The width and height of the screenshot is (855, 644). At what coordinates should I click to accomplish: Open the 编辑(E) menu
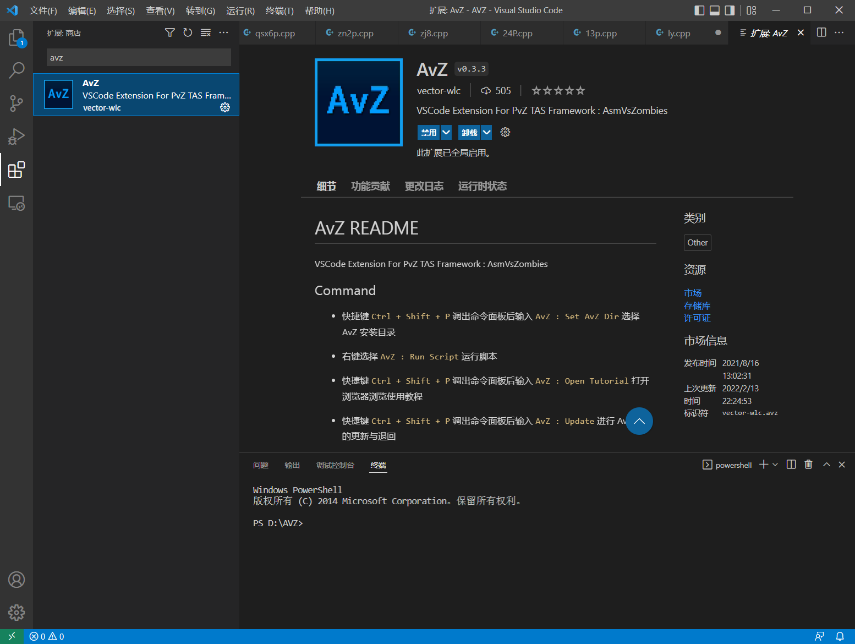pyautogui.click(x=82, y=10)
